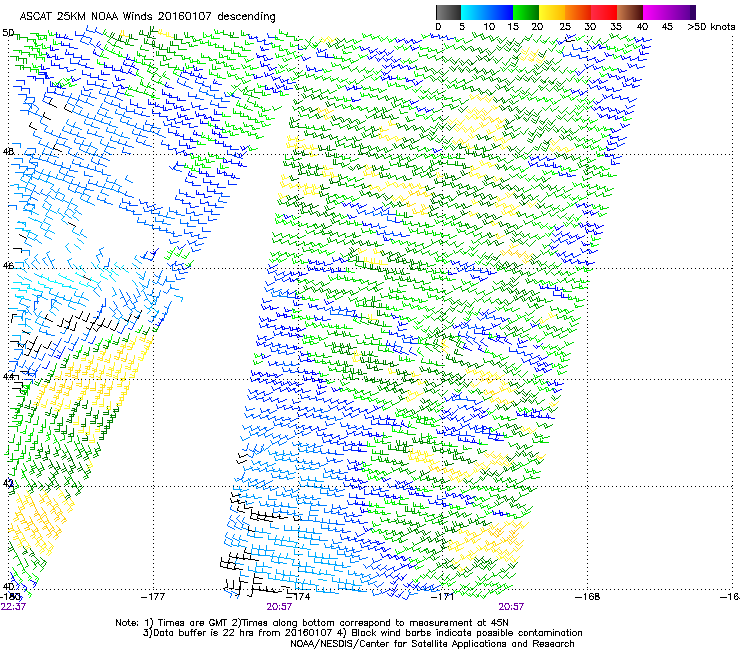Click the longitude label '-174'
This screenshot has height=650, width=740.
(x=298, y=596)
